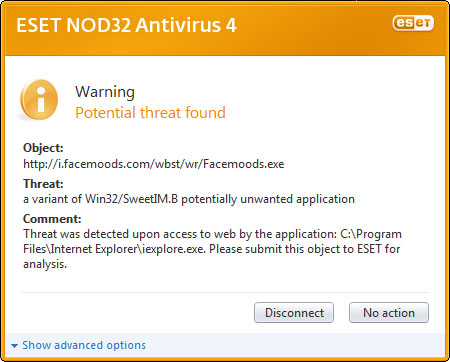Click the facemoods.com object URL
The height and width of the screenshot is (362, 450).
[x=154, y=164]
